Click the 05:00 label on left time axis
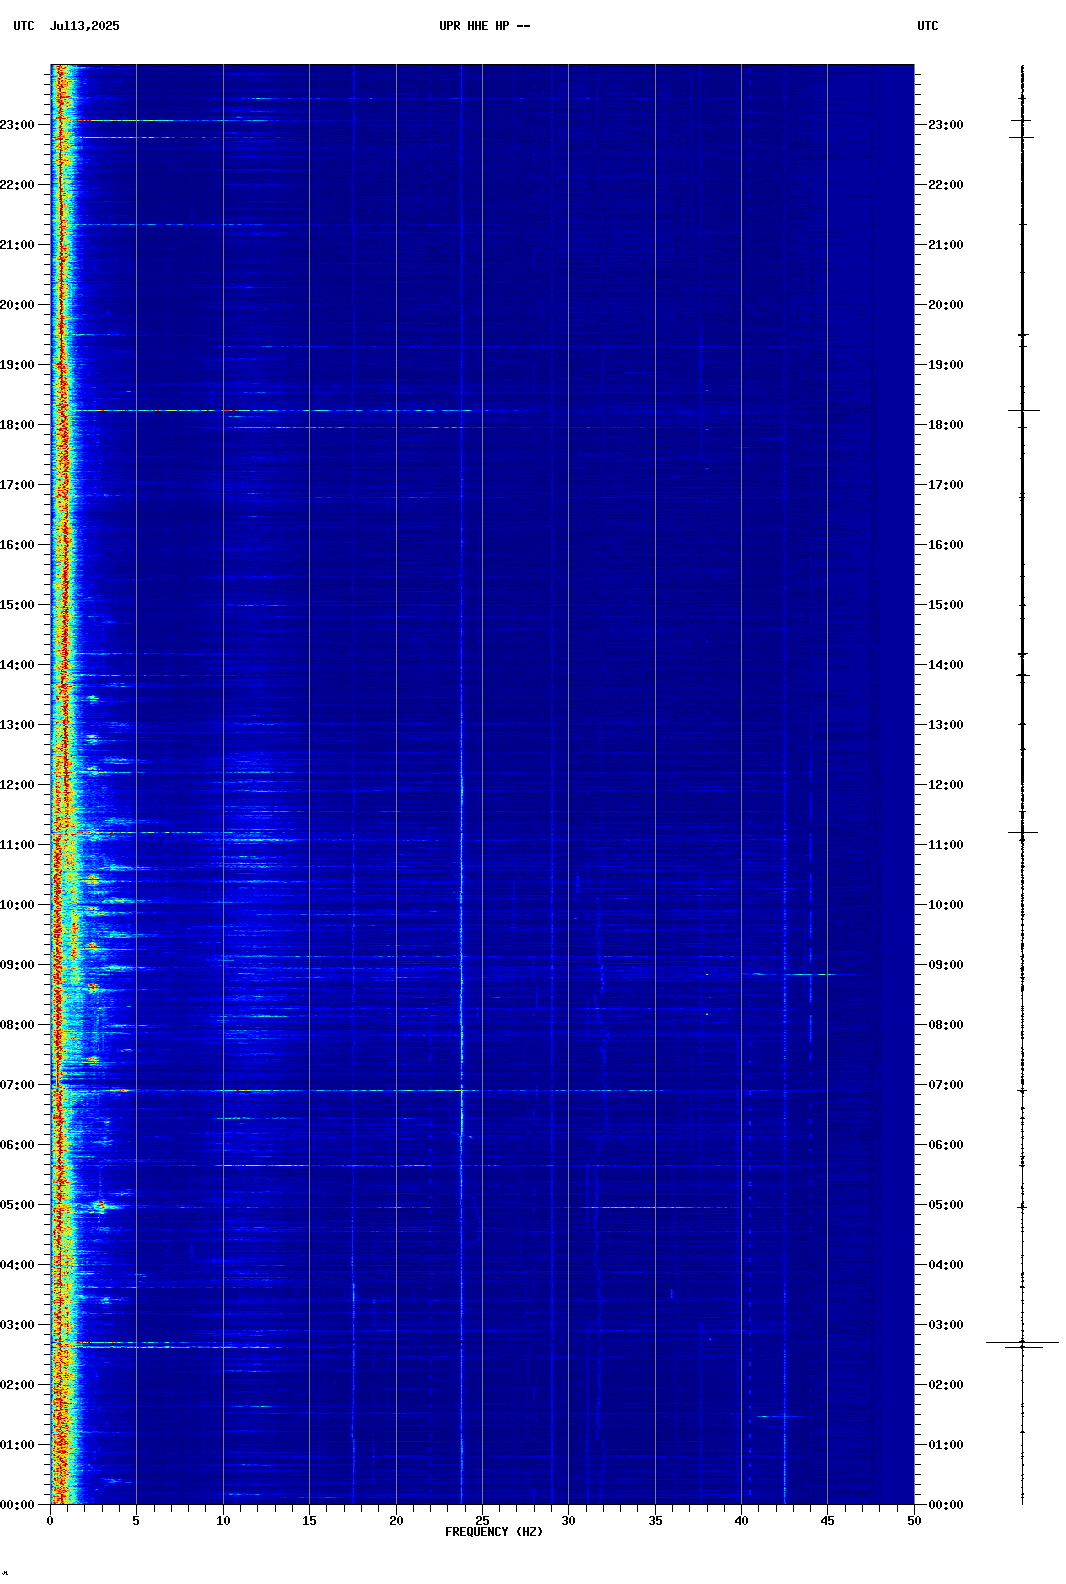1066x1584 pixels. tap(17, 1205)
